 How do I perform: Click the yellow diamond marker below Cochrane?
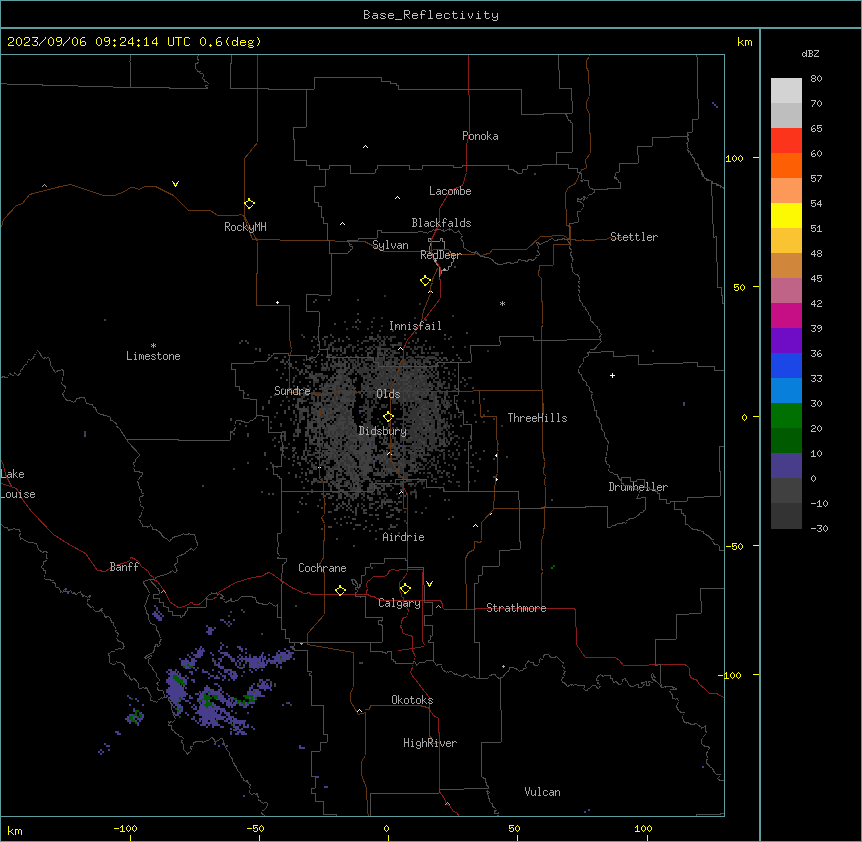(x=340, y=590)
